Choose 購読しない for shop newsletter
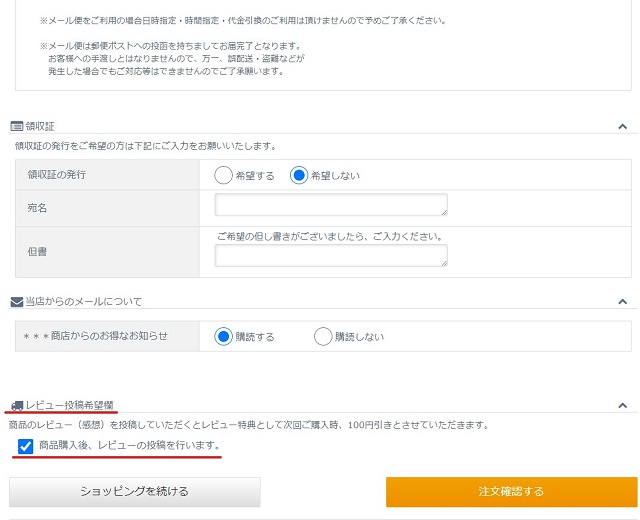Screen dimensions: 640x520 [323, 336]
